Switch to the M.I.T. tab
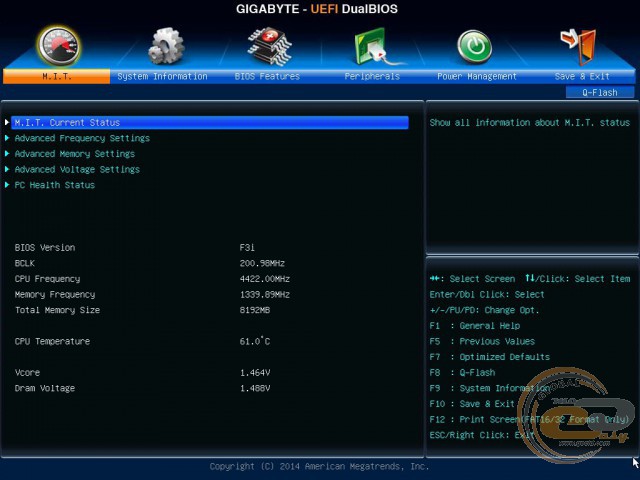The height and width of the screenshot is (480, 640). point(56,76)
